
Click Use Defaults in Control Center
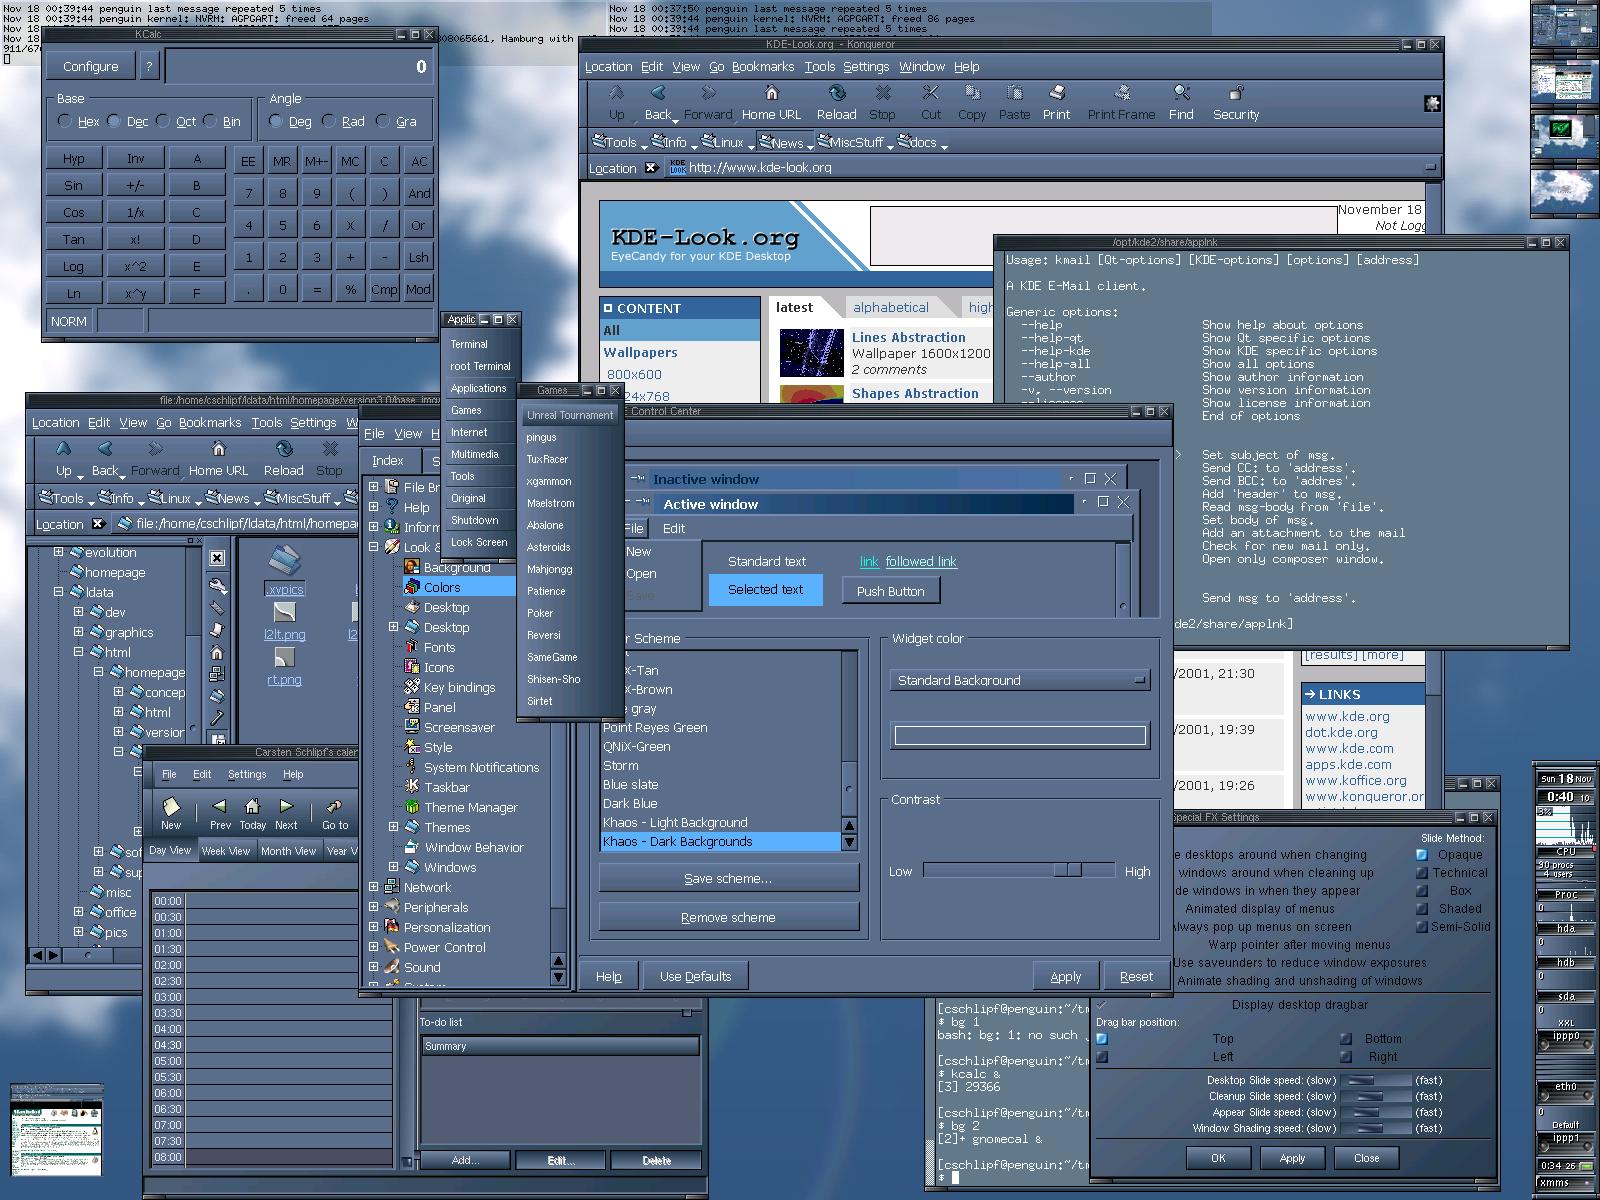pos(696,976)
